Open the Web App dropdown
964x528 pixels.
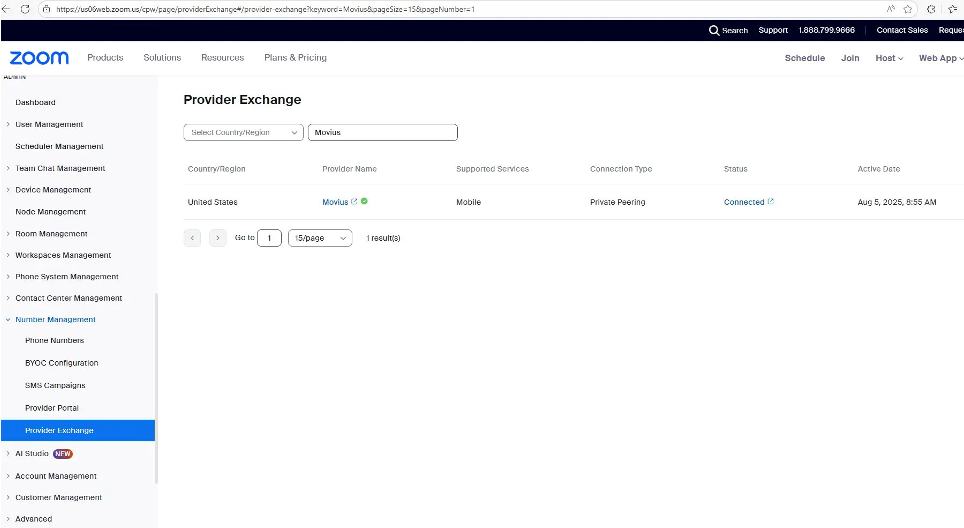(941, 58)
